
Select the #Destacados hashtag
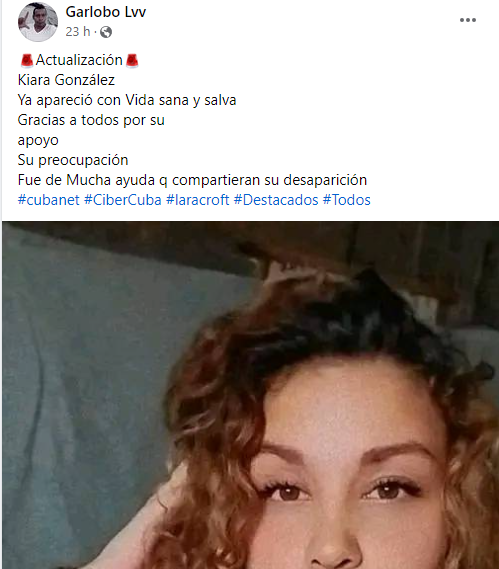tap(276, 200)
